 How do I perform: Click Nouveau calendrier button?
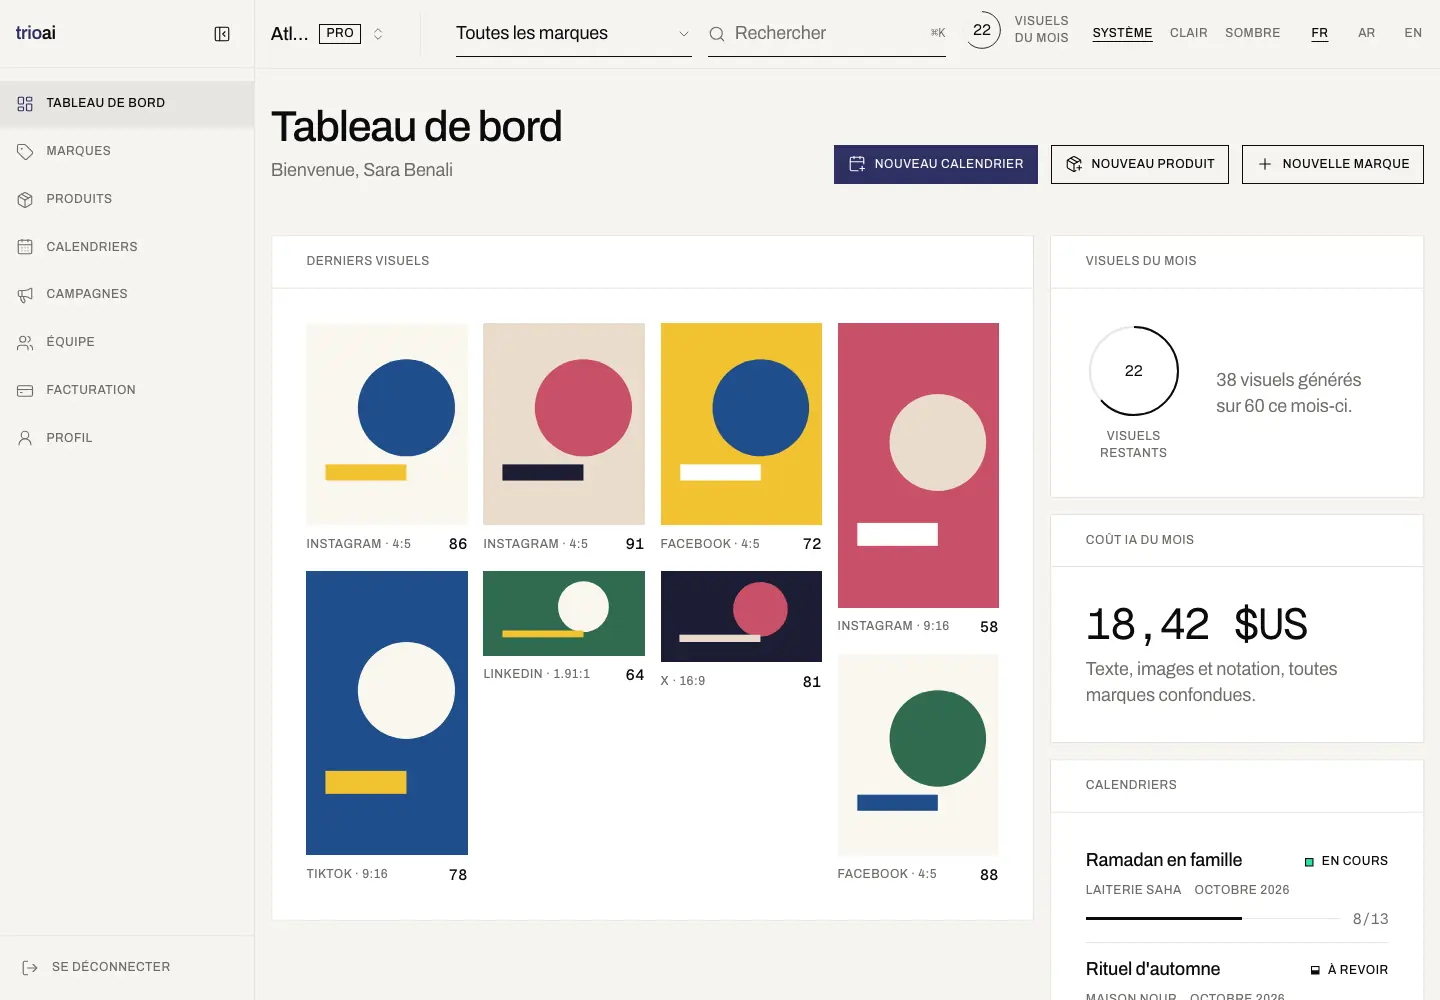(936, 164)
